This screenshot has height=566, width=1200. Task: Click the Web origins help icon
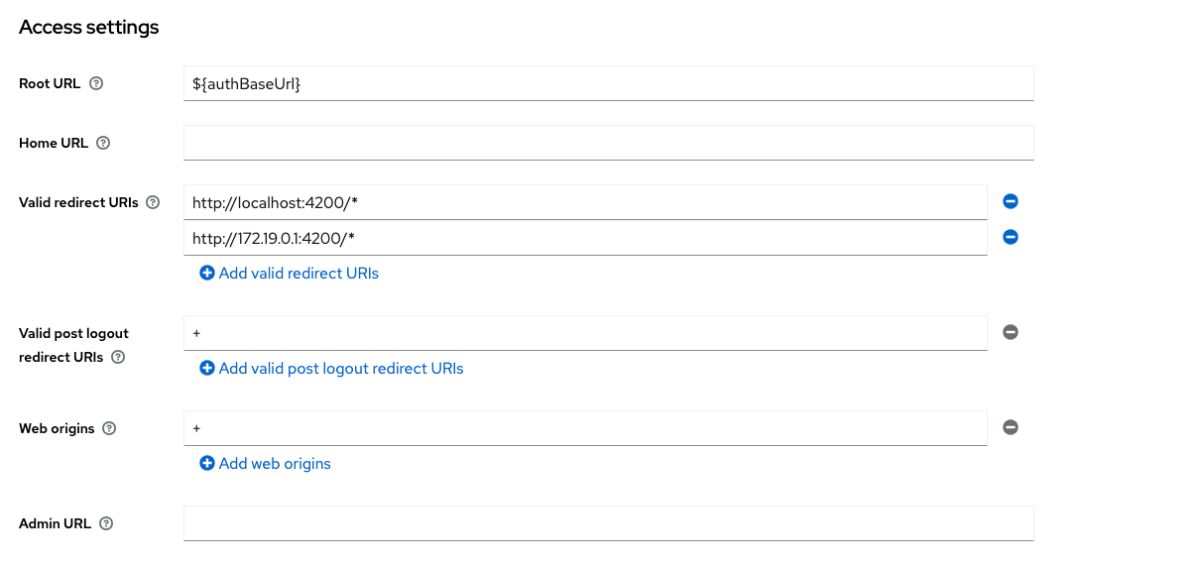click(109, 428)
